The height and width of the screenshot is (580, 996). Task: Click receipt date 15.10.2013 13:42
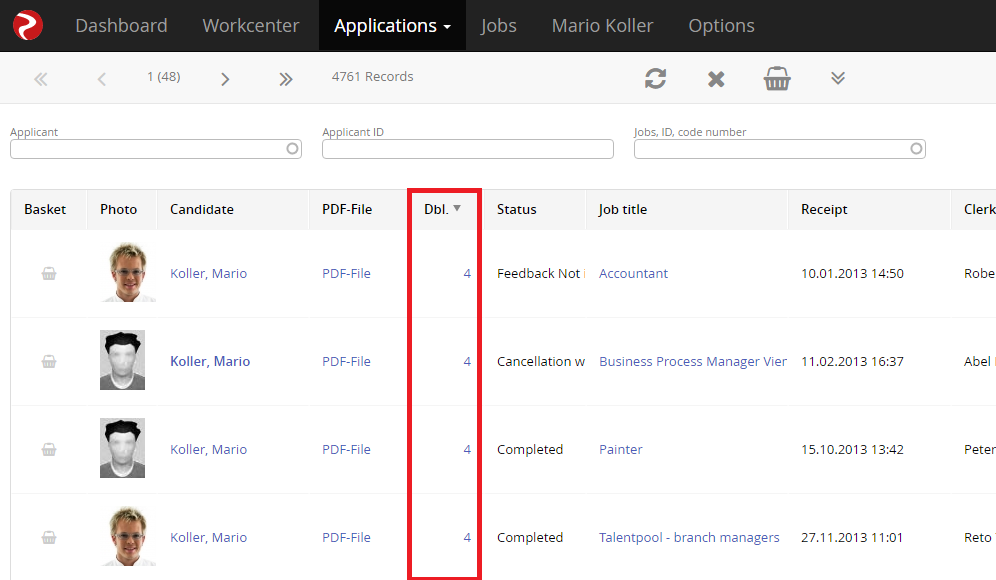tap(852, 449)
